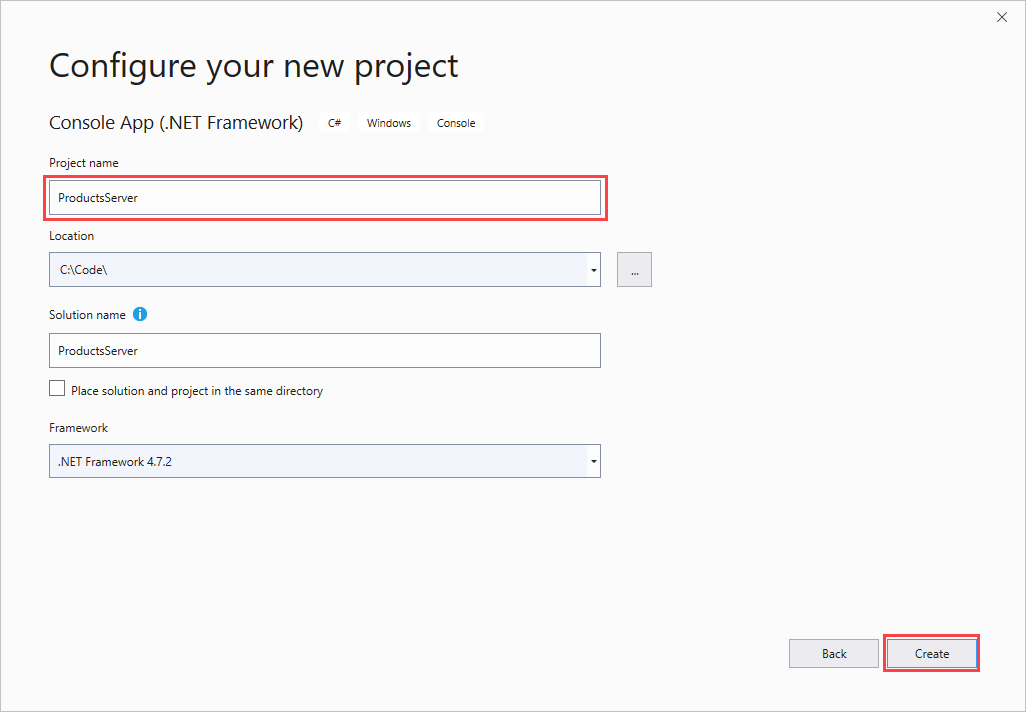Viewport: 1026px width, 712px height.
Task: Enable placing solution and project in same directory
Action: pos(57,387)
